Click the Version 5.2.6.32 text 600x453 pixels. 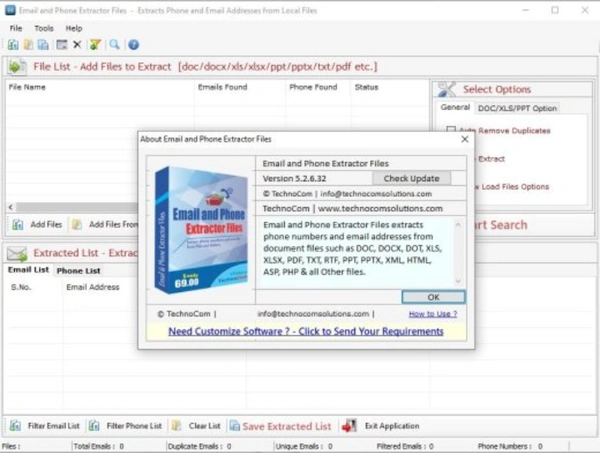click(x=294, y=178)
